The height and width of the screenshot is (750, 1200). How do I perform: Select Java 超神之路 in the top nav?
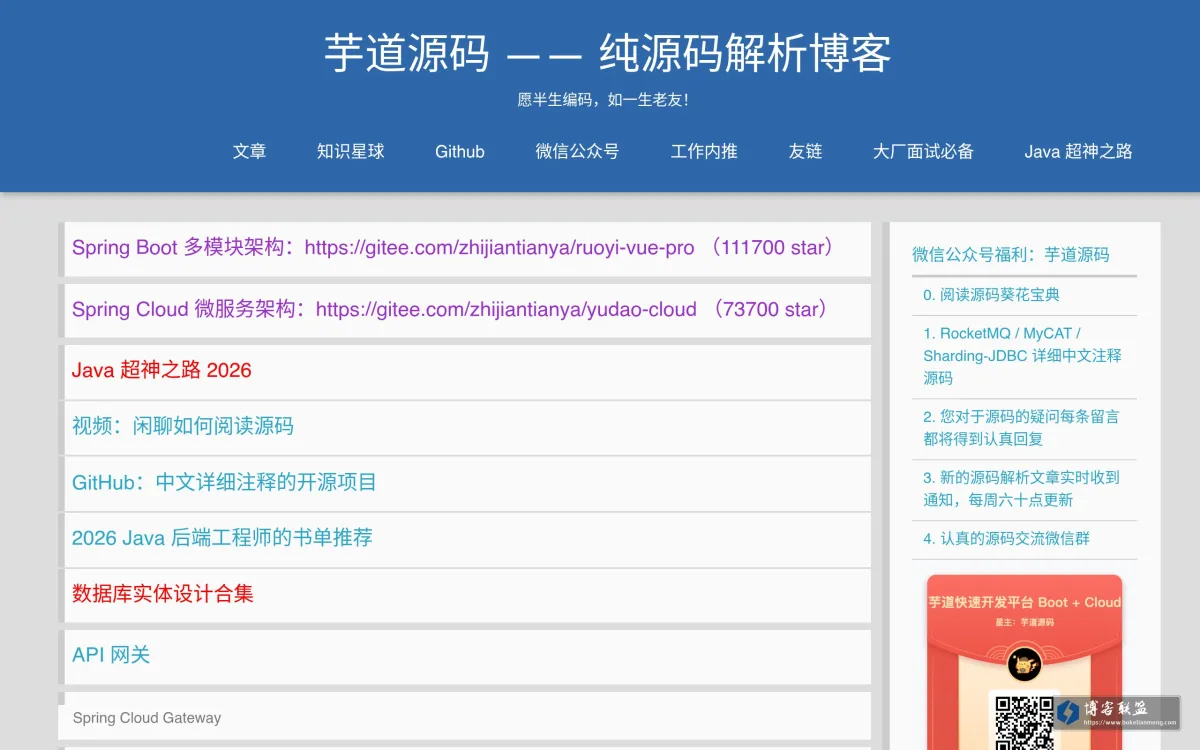(1078, 151)
